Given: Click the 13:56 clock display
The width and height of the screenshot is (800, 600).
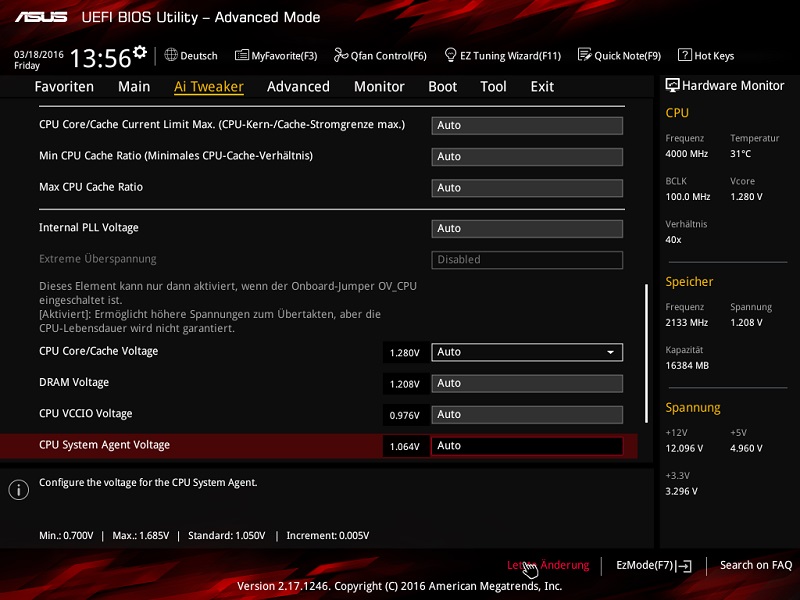Looking at the screenshot, I should [101, 58].
